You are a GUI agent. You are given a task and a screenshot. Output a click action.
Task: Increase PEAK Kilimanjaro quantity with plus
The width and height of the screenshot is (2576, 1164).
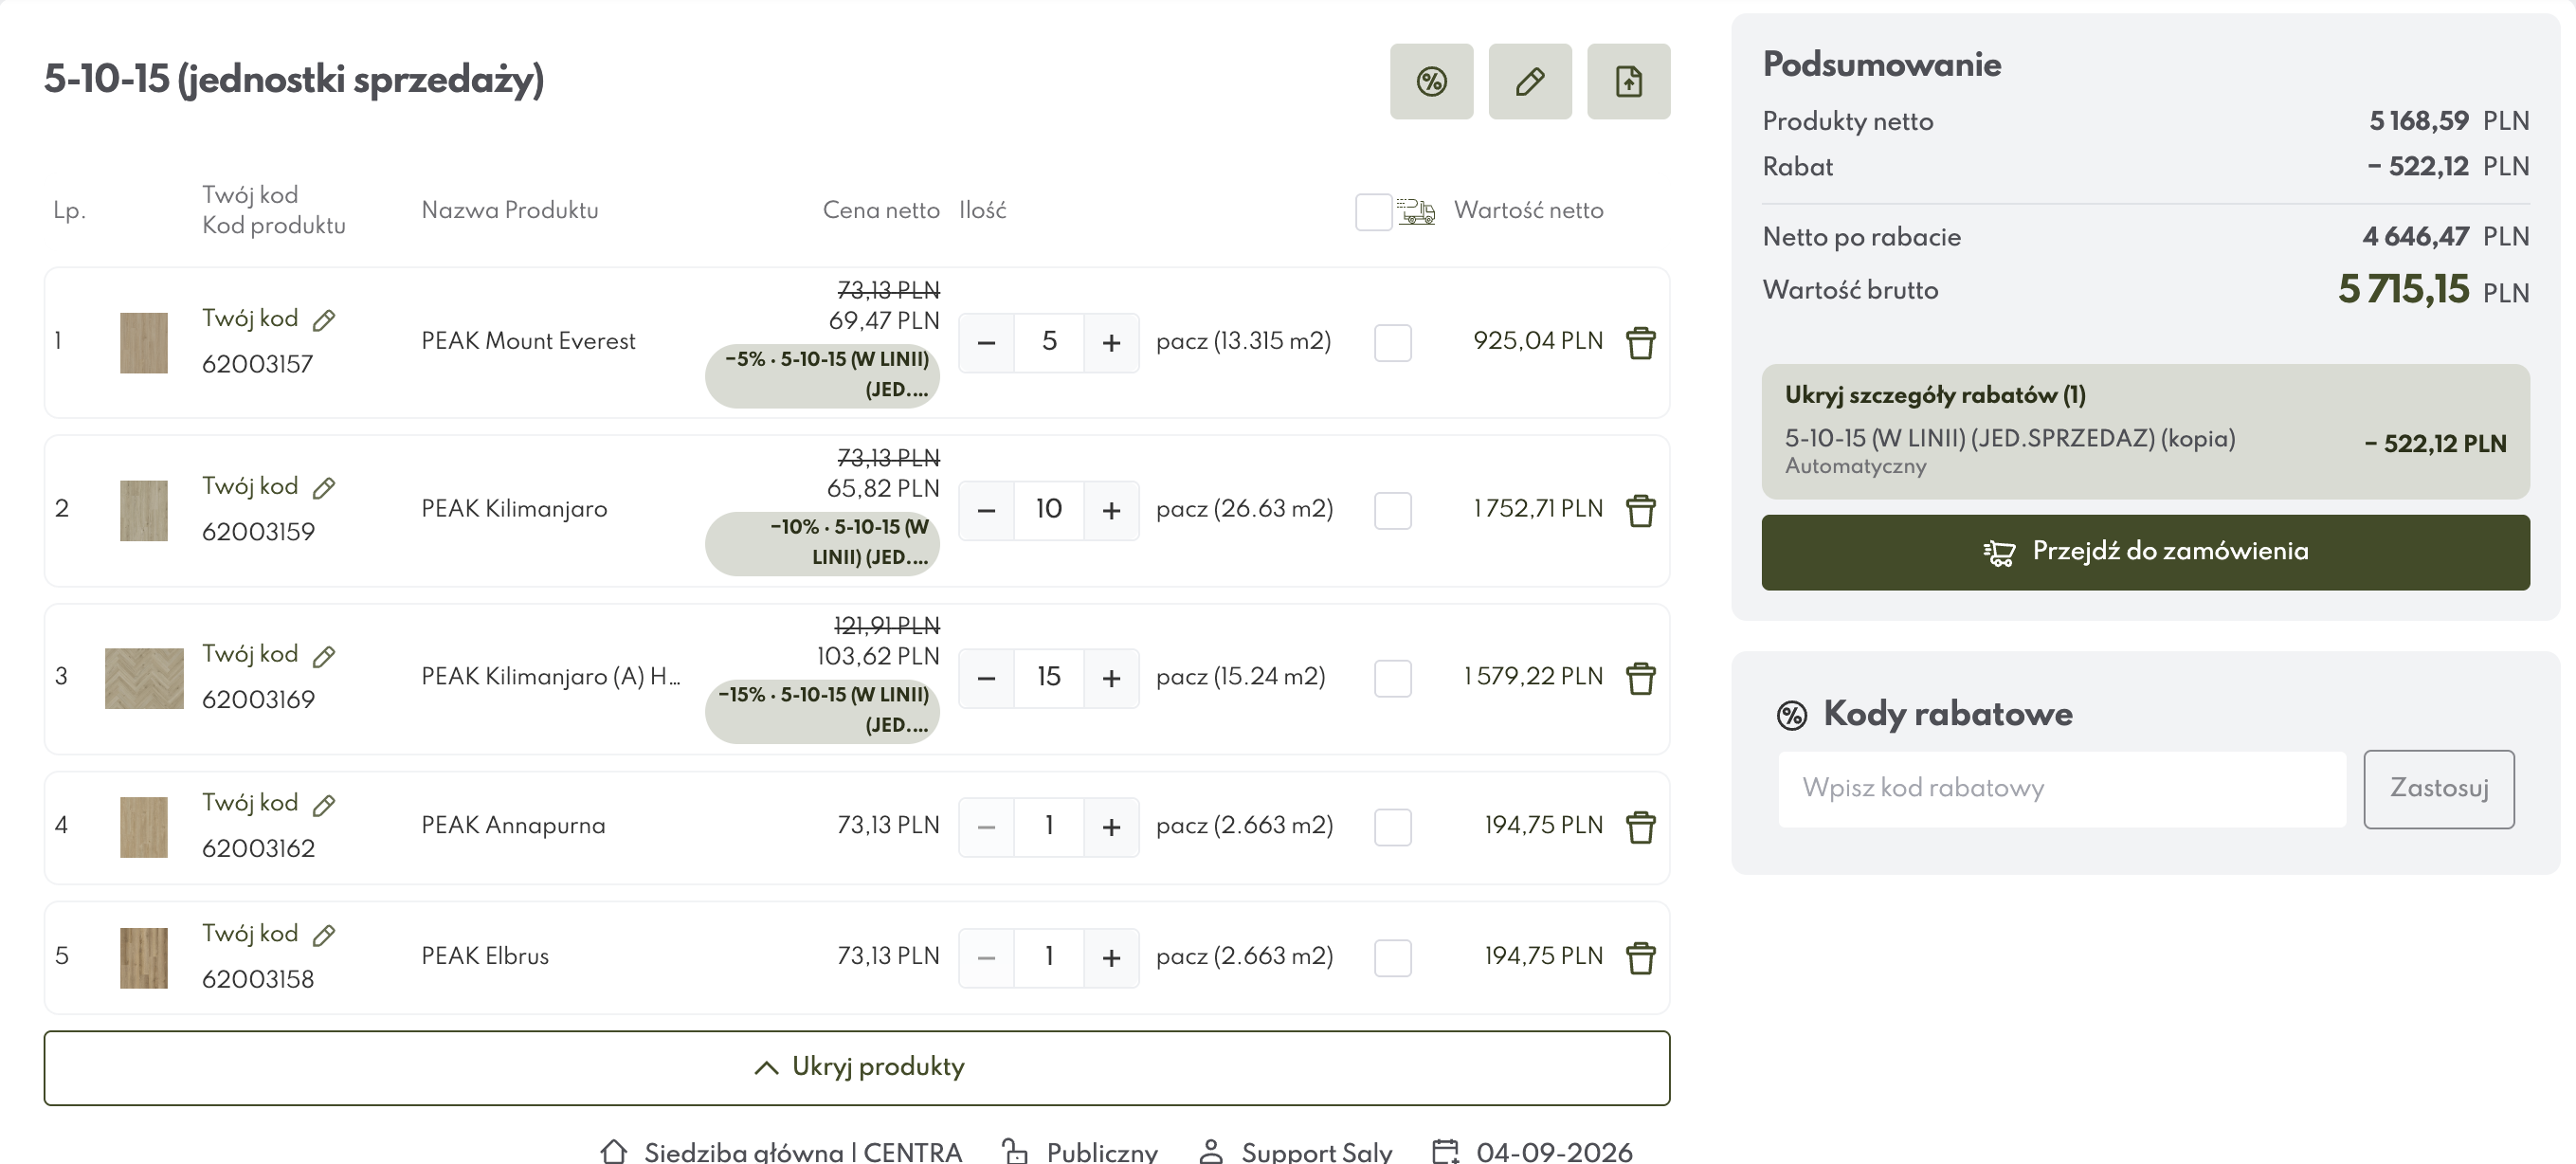pyautogui.click(x=1111, y=511)
